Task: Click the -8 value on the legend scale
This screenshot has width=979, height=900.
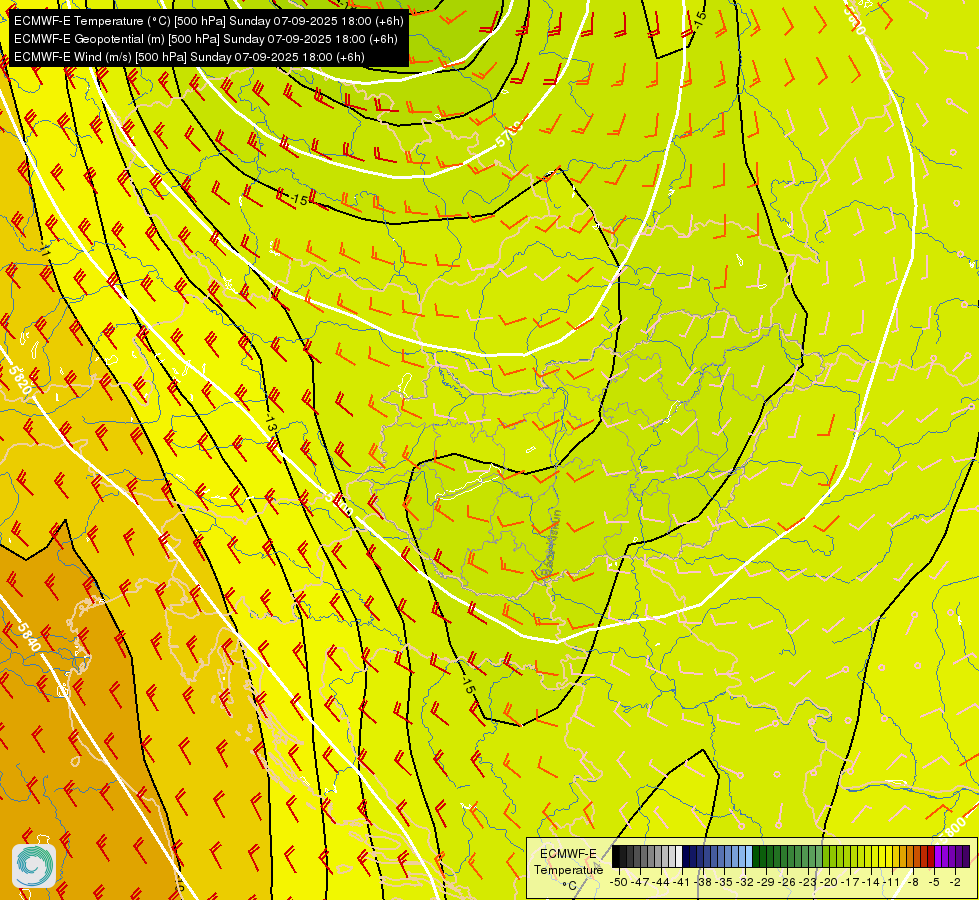Action: (x=913, y=883)
